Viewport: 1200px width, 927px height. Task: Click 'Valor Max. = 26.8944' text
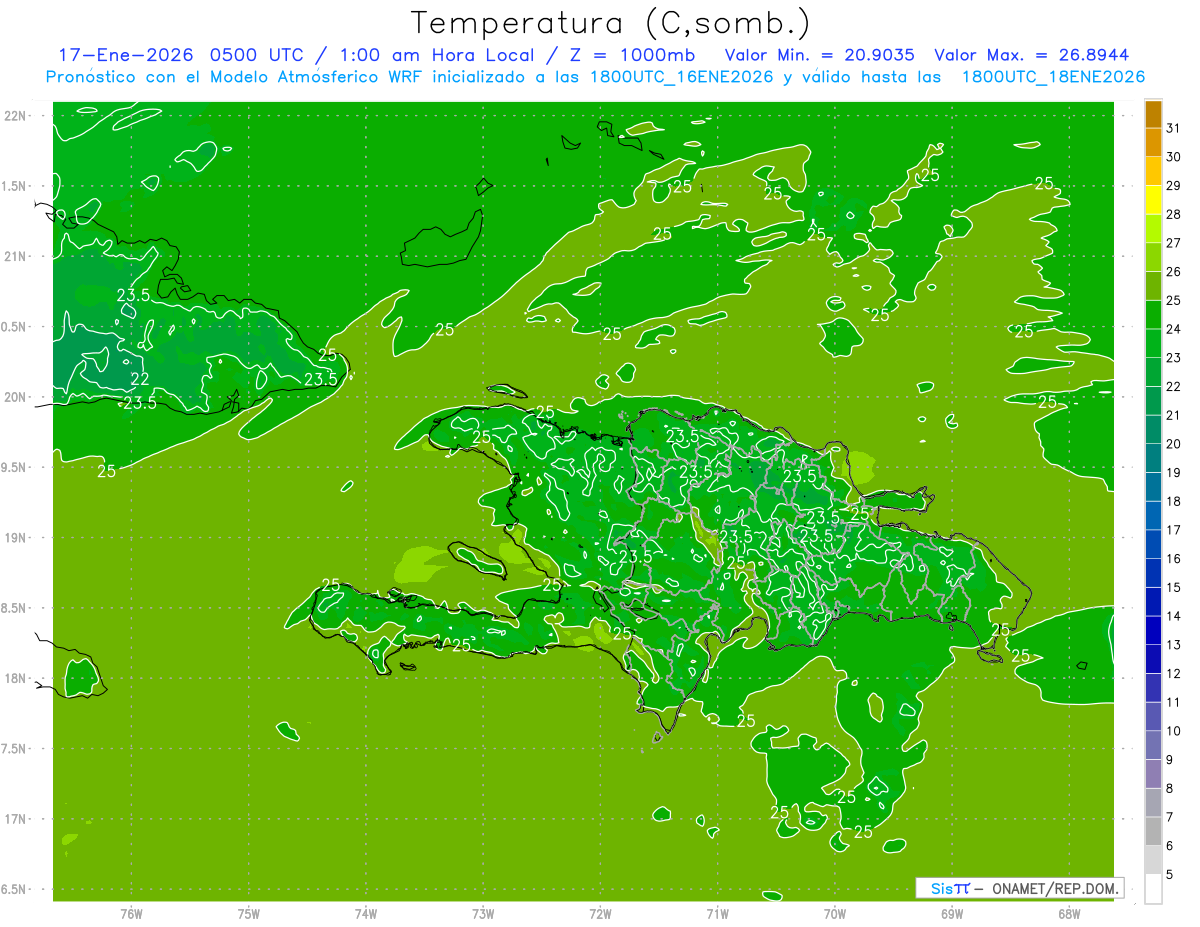point(1032,55)
